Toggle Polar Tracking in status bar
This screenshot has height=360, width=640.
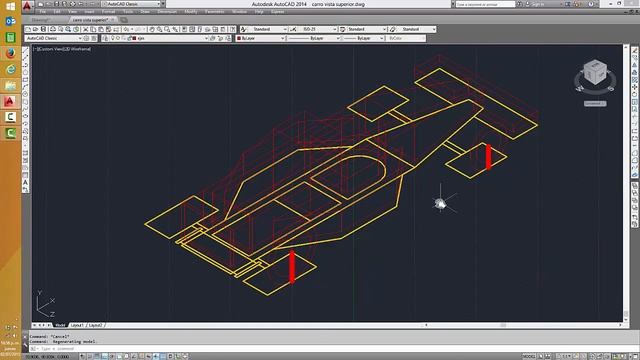[x=112, y=357]
